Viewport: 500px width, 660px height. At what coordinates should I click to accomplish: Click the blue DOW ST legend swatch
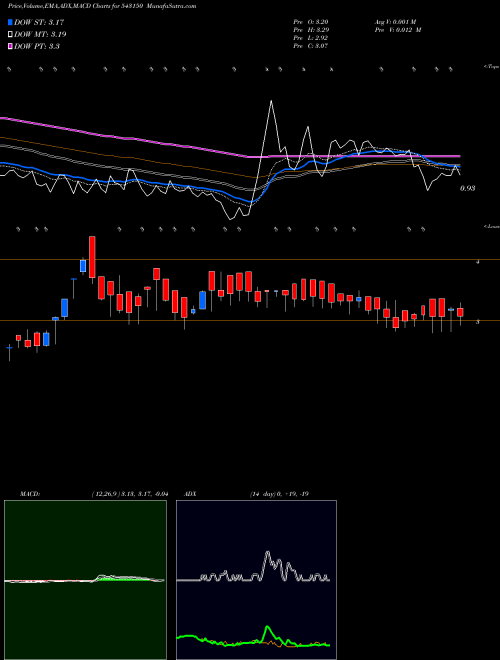point(11,22)
